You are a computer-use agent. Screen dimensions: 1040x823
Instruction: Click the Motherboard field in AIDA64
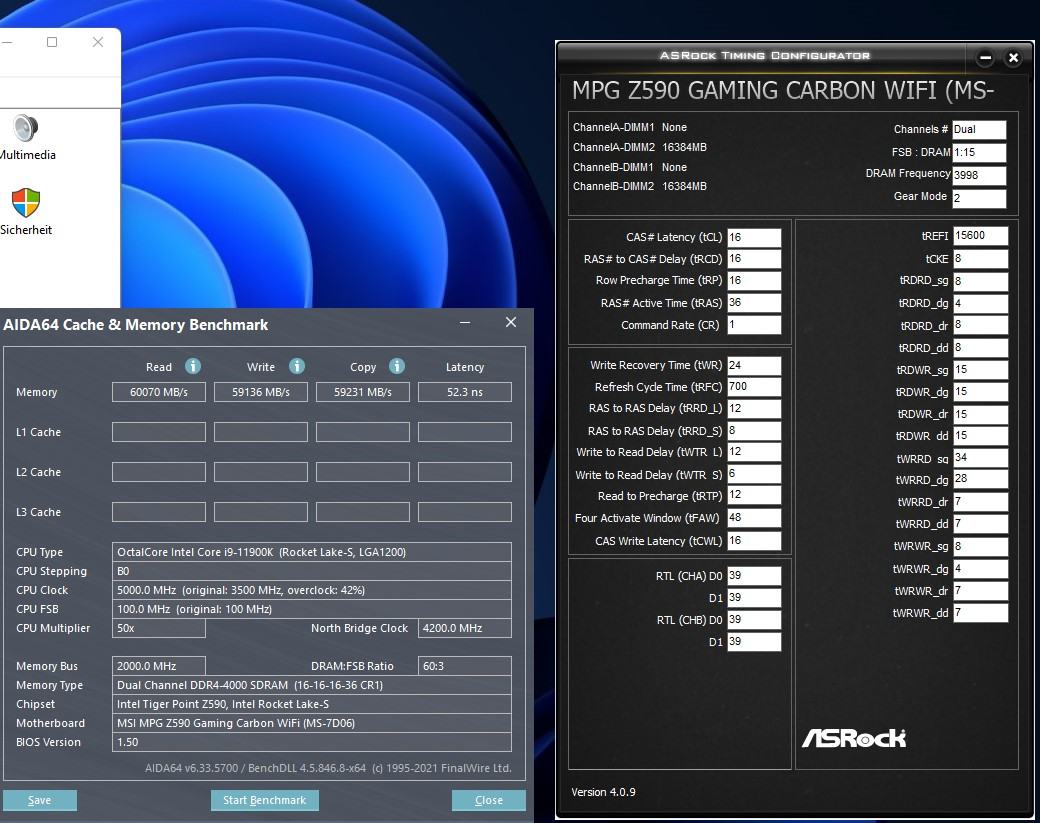coord(312,723)
